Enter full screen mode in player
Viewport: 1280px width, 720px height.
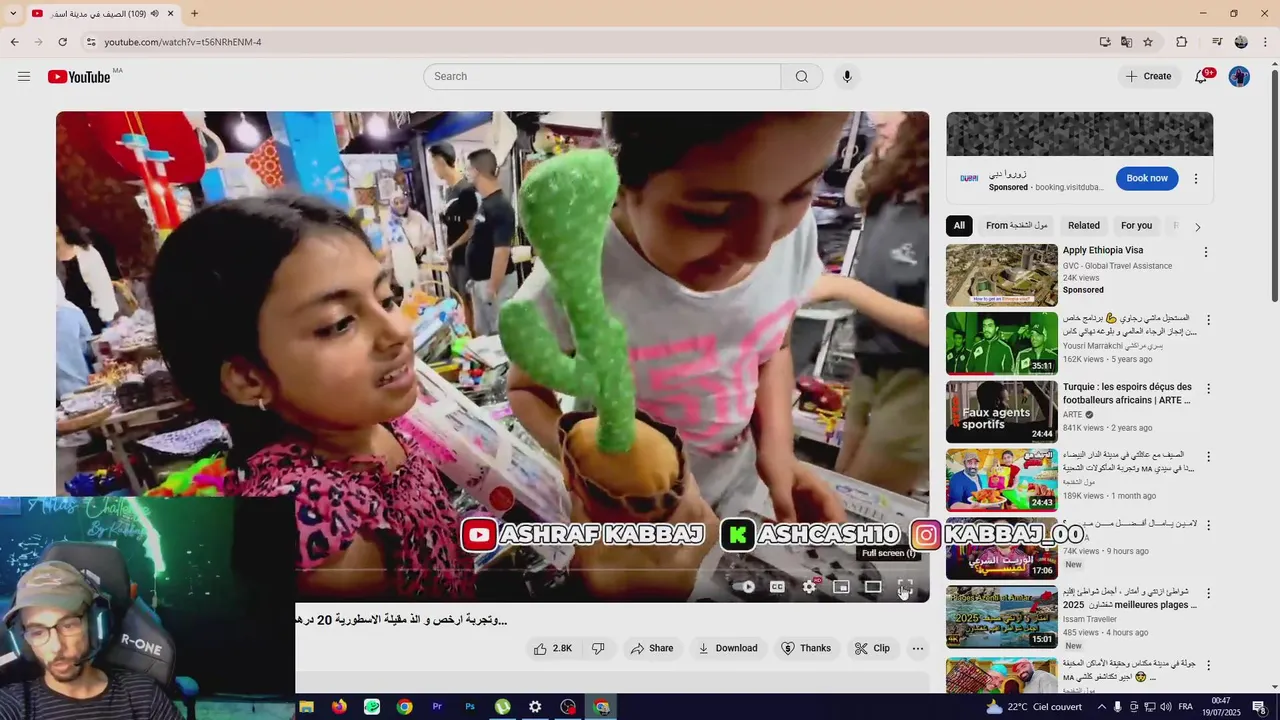click(x=905, y=587)
